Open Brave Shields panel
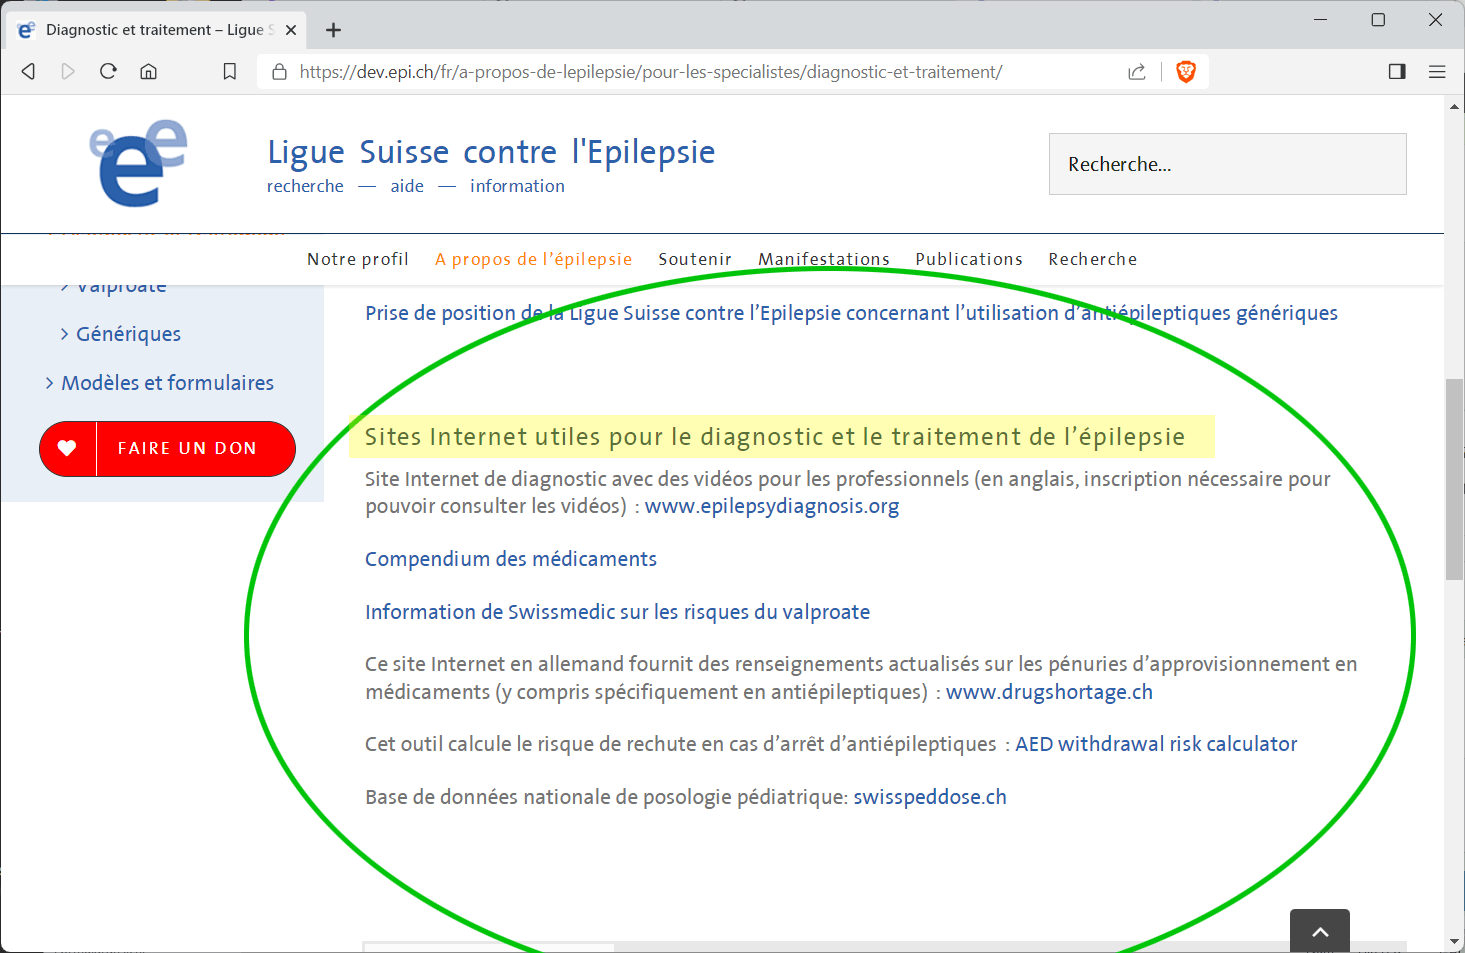The height and width of the screenshot is (953, 1465). click(1186, 72)
